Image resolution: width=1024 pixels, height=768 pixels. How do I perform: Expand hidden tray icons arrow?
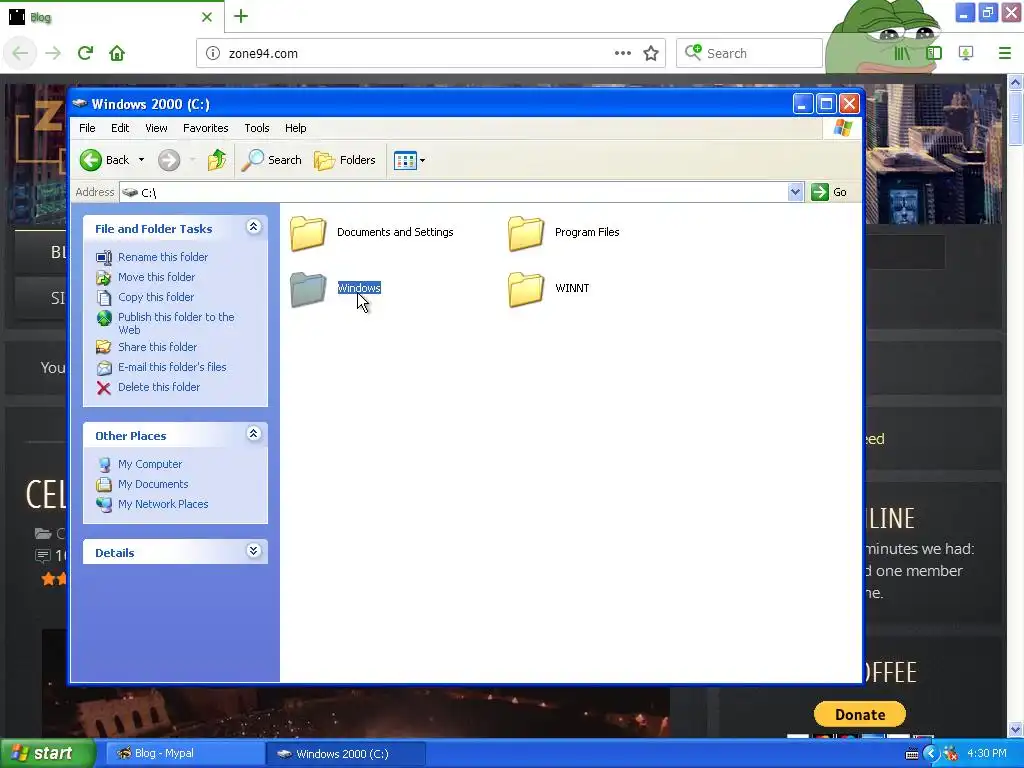click(931, 754)
